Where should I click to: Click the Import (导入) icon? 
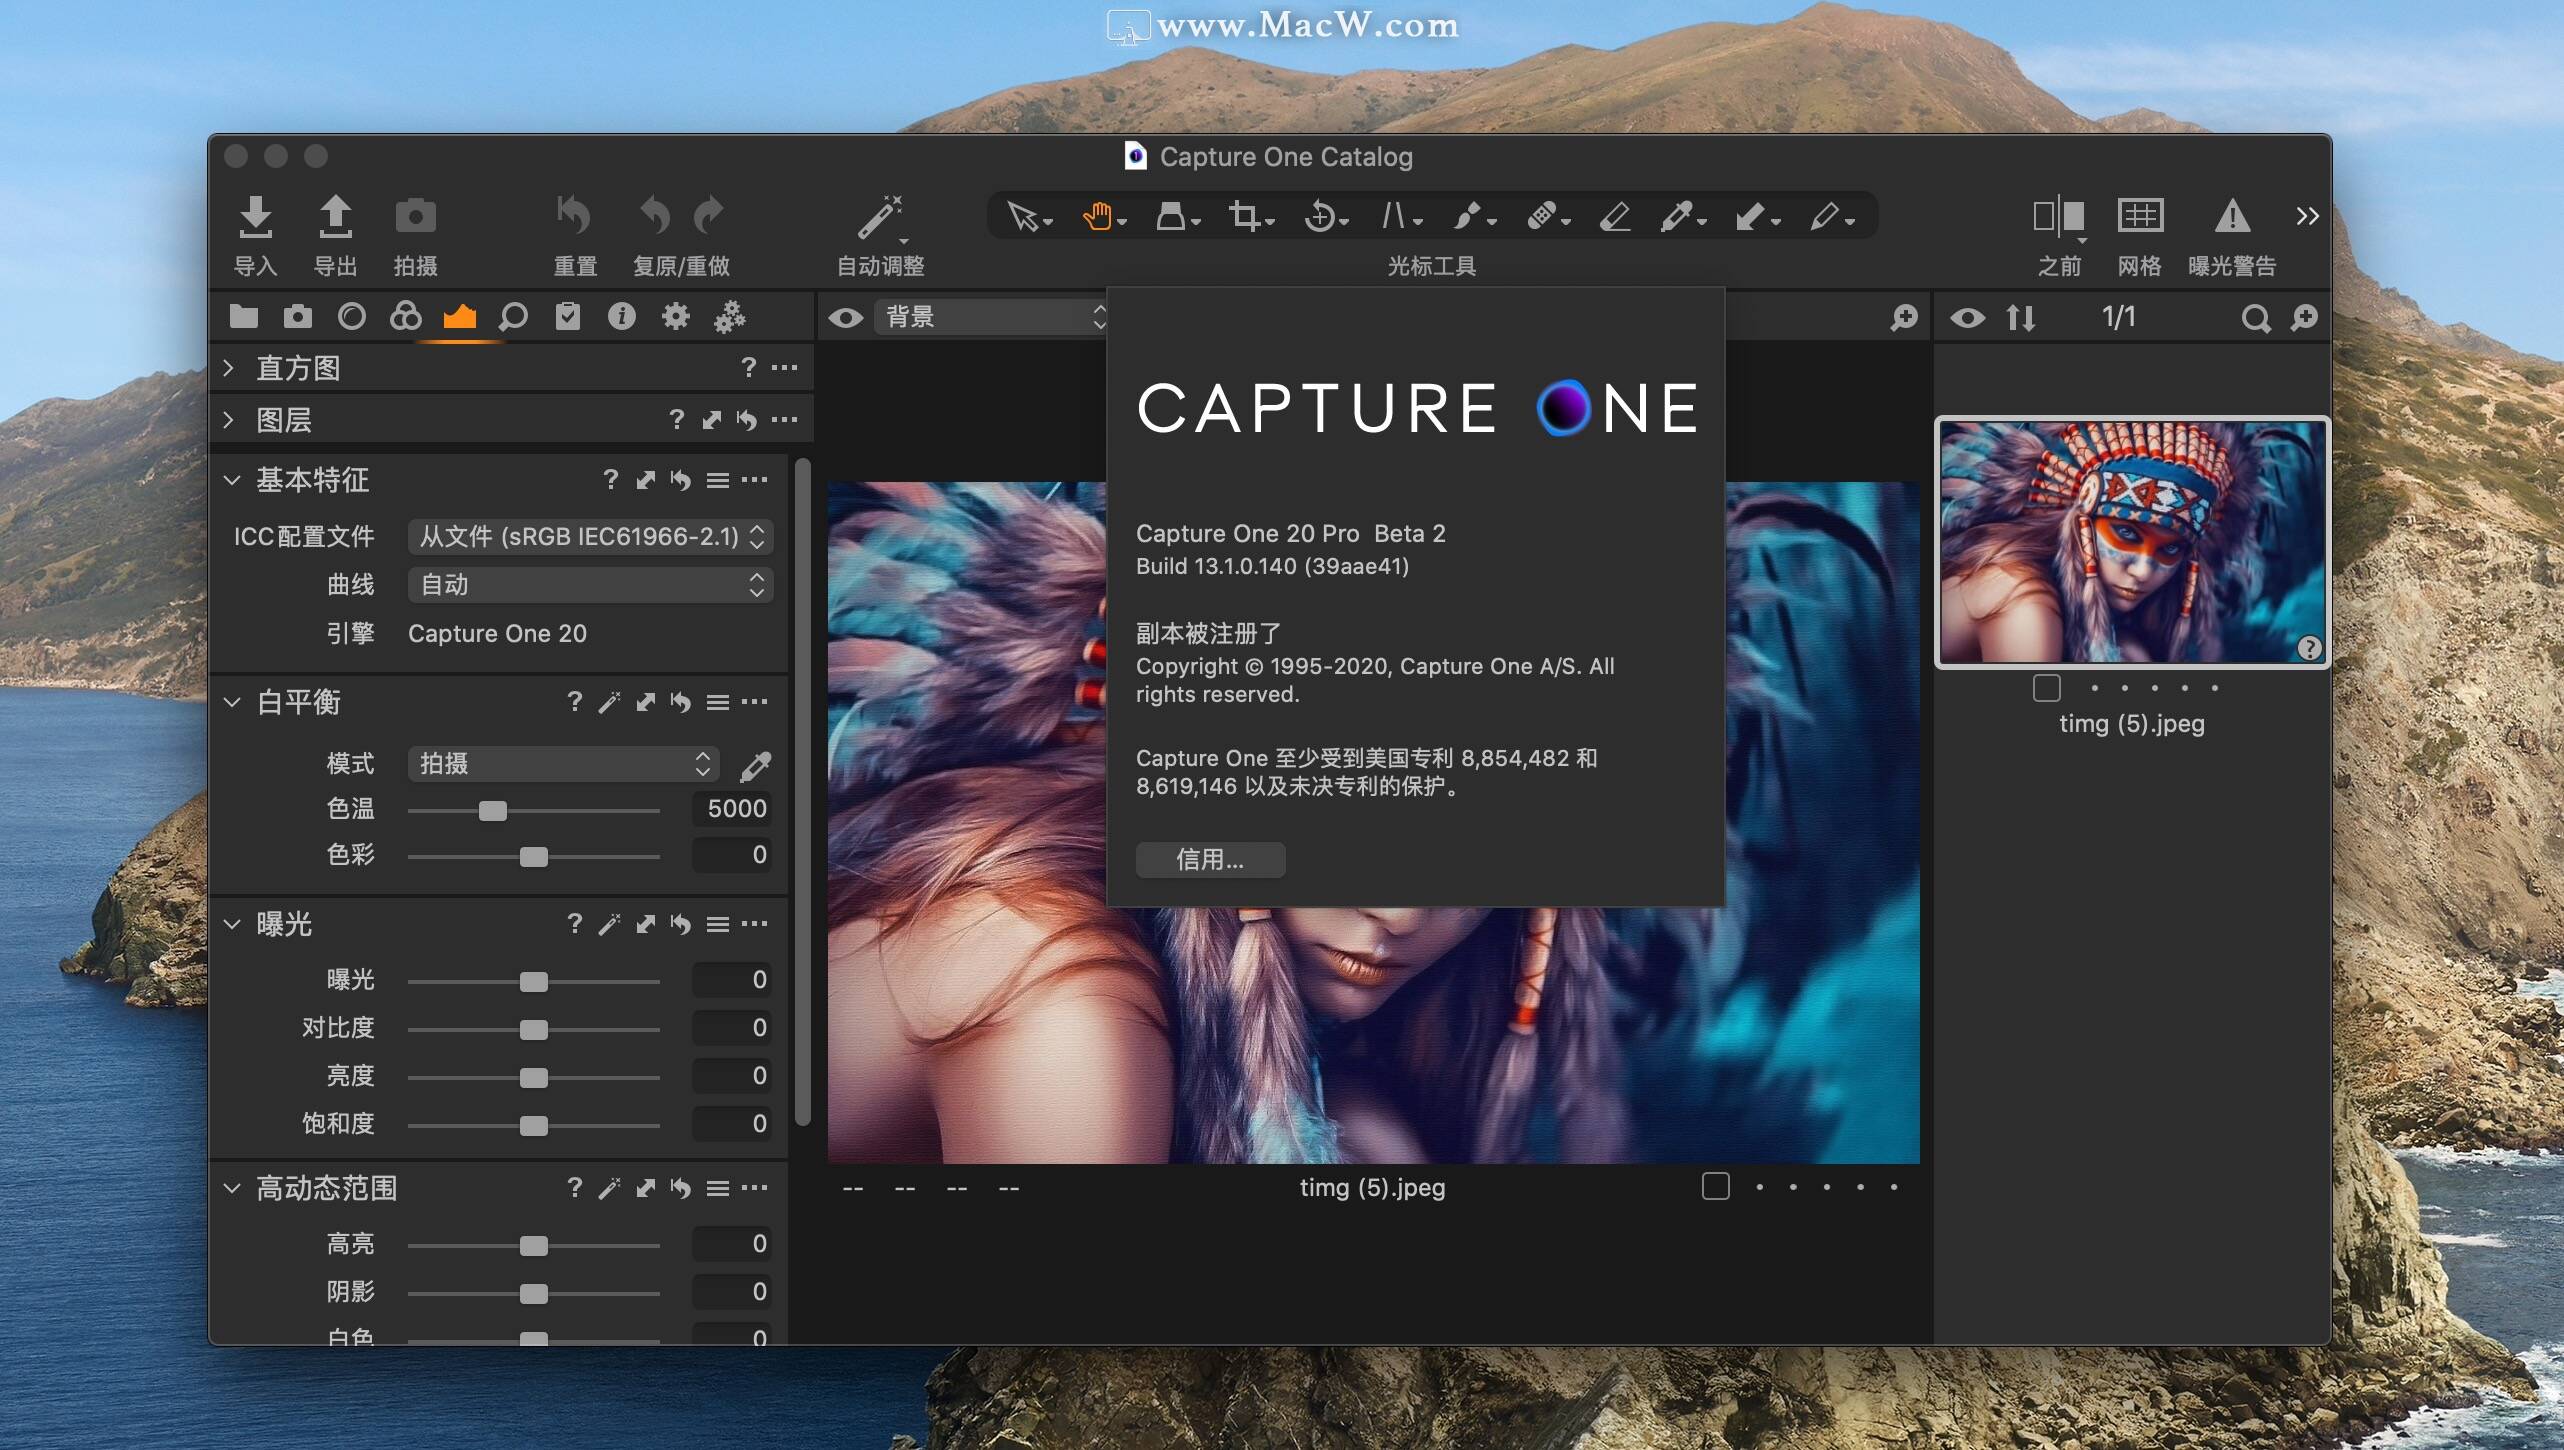click(256, 216)
